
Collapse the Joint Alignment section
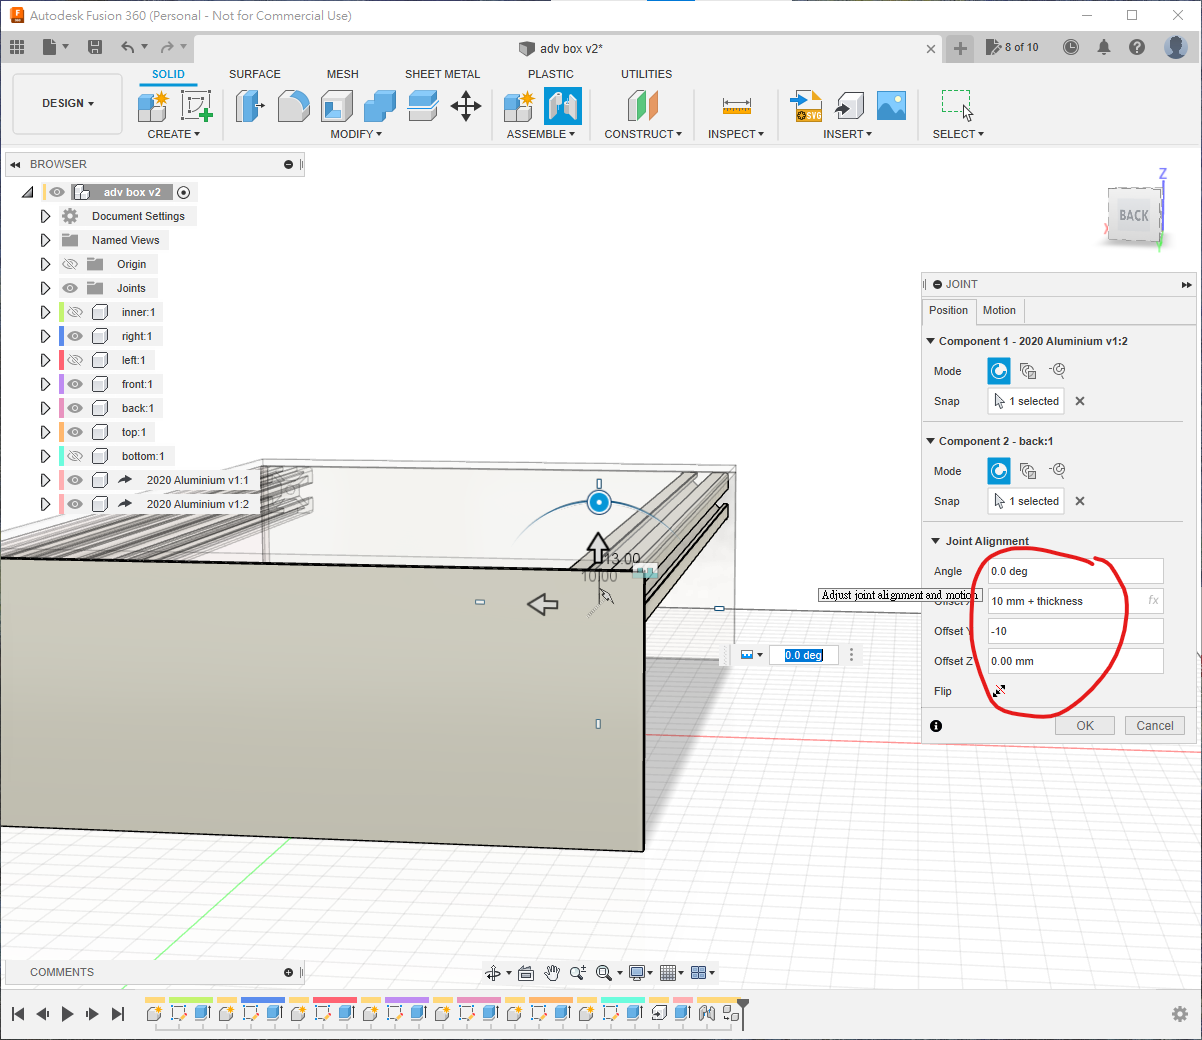tap(935, 541)
